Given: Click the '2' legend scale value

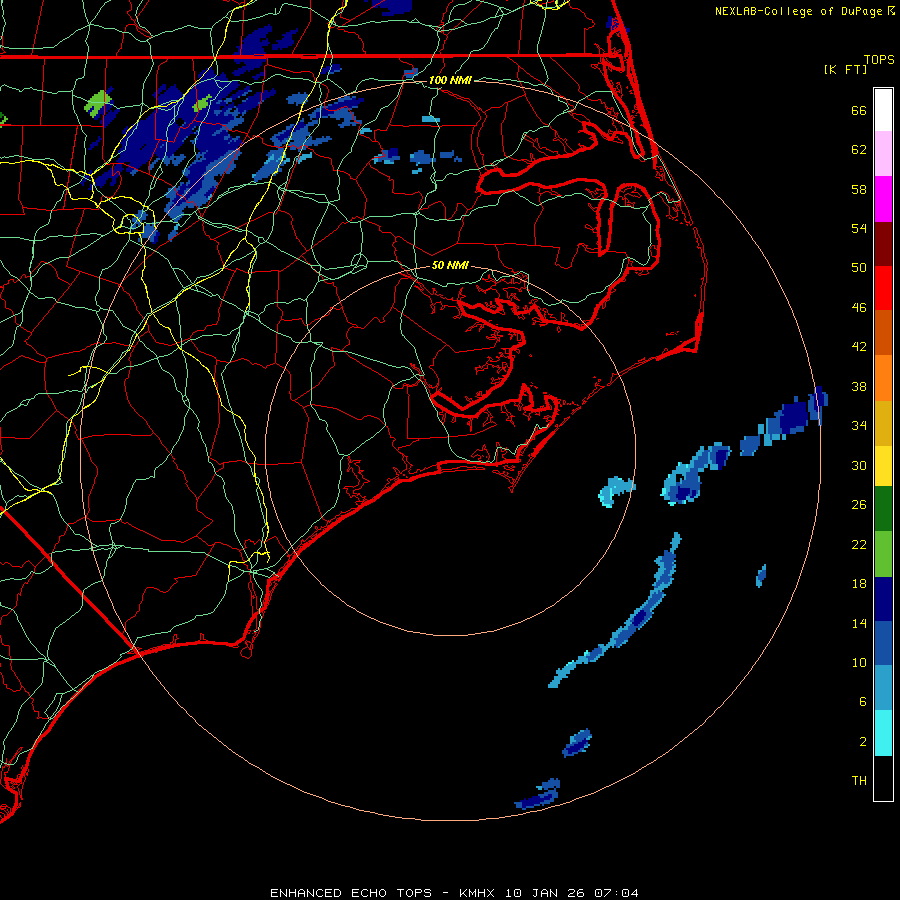Looking at the screenshot, I should pyautogui.click(x=863, y=742).
